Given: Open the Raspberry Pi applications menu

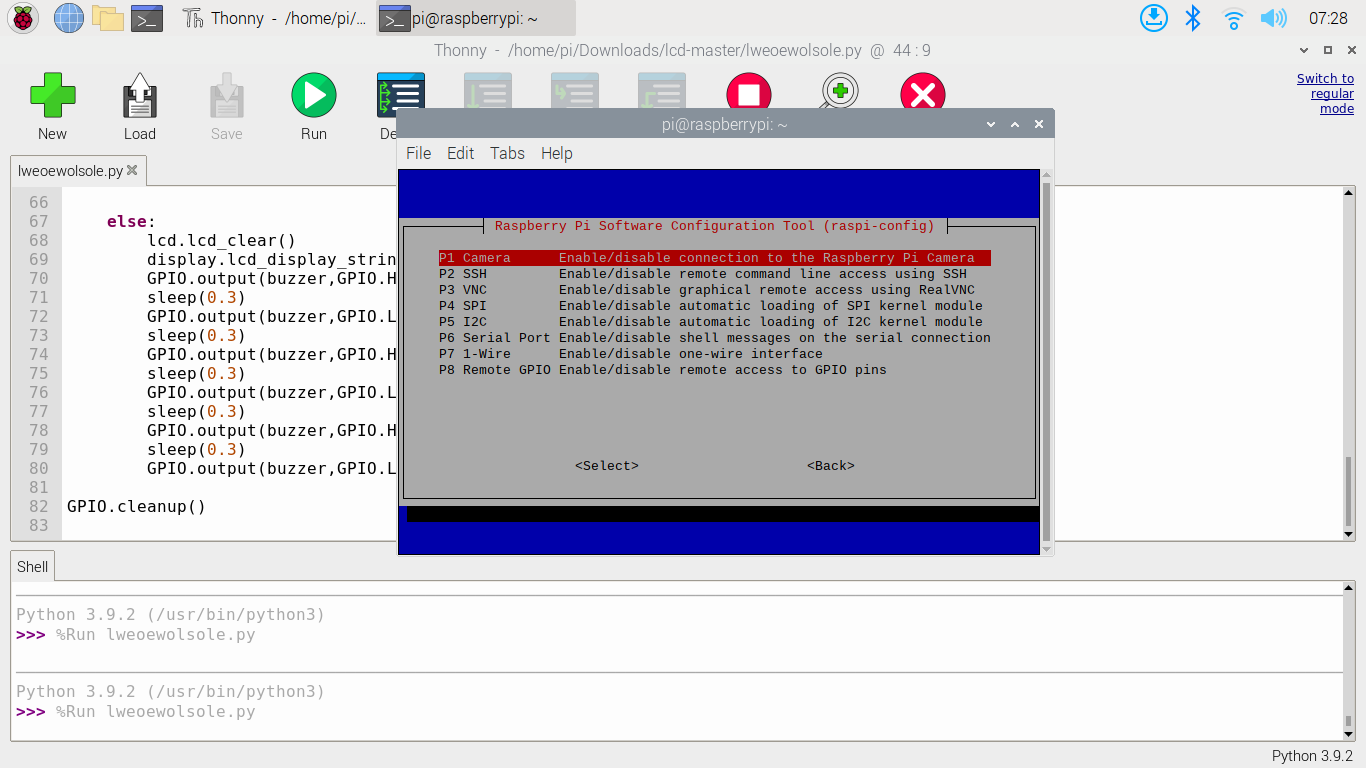Looking at the screenshot, I should coord(23,18).
